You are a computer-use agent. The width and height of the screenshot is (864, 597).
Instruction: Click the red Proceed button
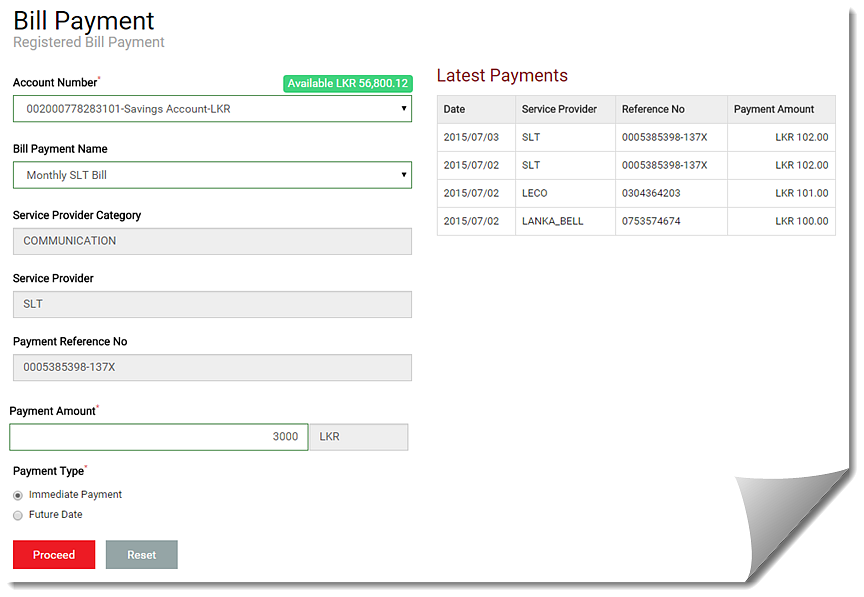tap(54, 555)
